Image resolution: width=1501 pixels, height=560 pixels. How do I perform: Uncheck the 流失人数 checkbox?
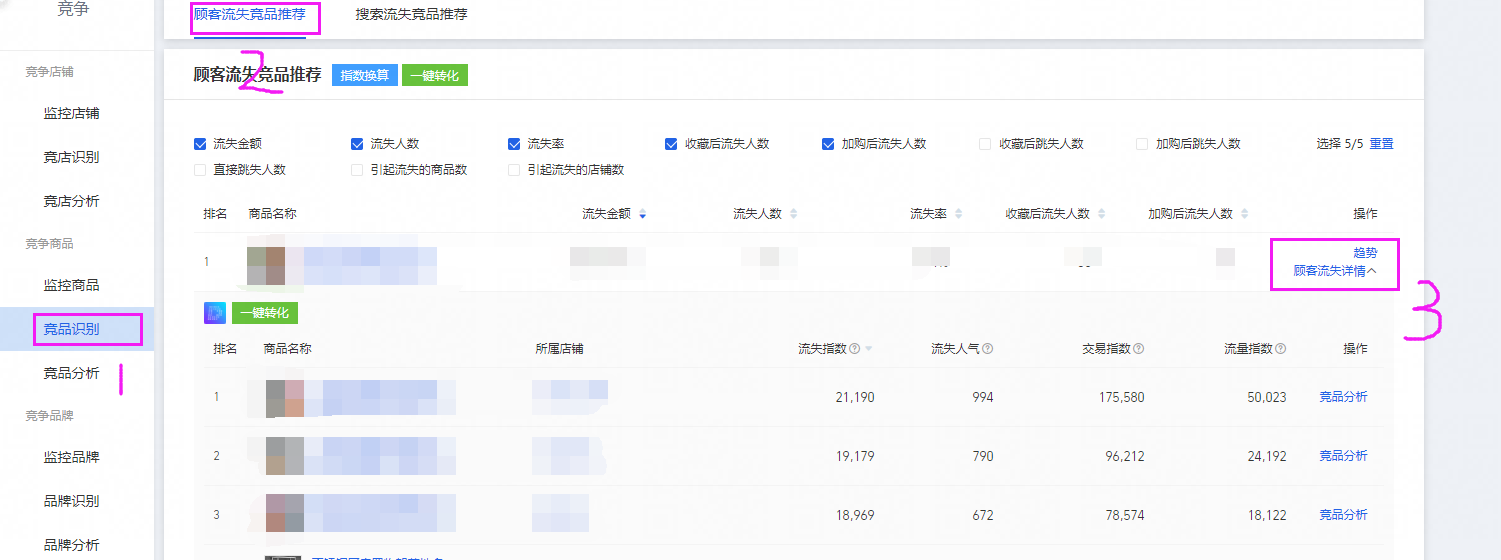pyautogui.click(x=357, y=144)
